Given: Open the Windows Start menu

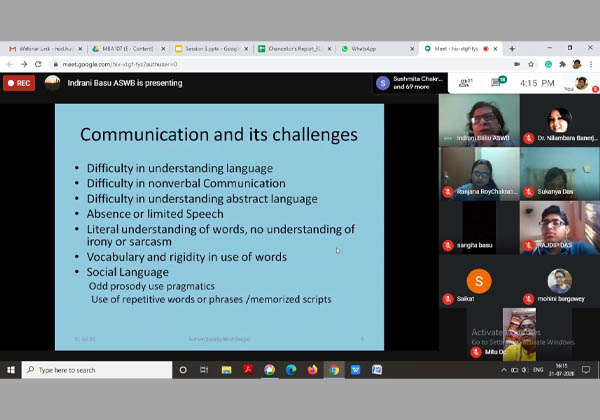Looking at the screenshot, I should (x=11, y=370).
